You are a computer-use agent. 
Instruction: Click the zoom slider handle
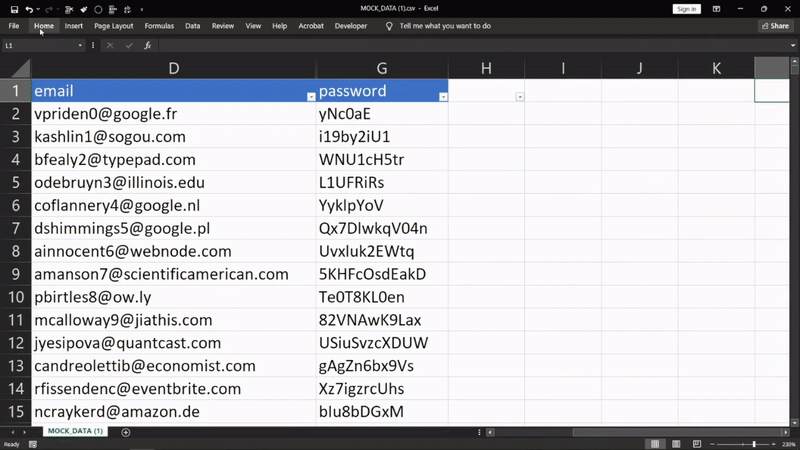coord(754,444)
